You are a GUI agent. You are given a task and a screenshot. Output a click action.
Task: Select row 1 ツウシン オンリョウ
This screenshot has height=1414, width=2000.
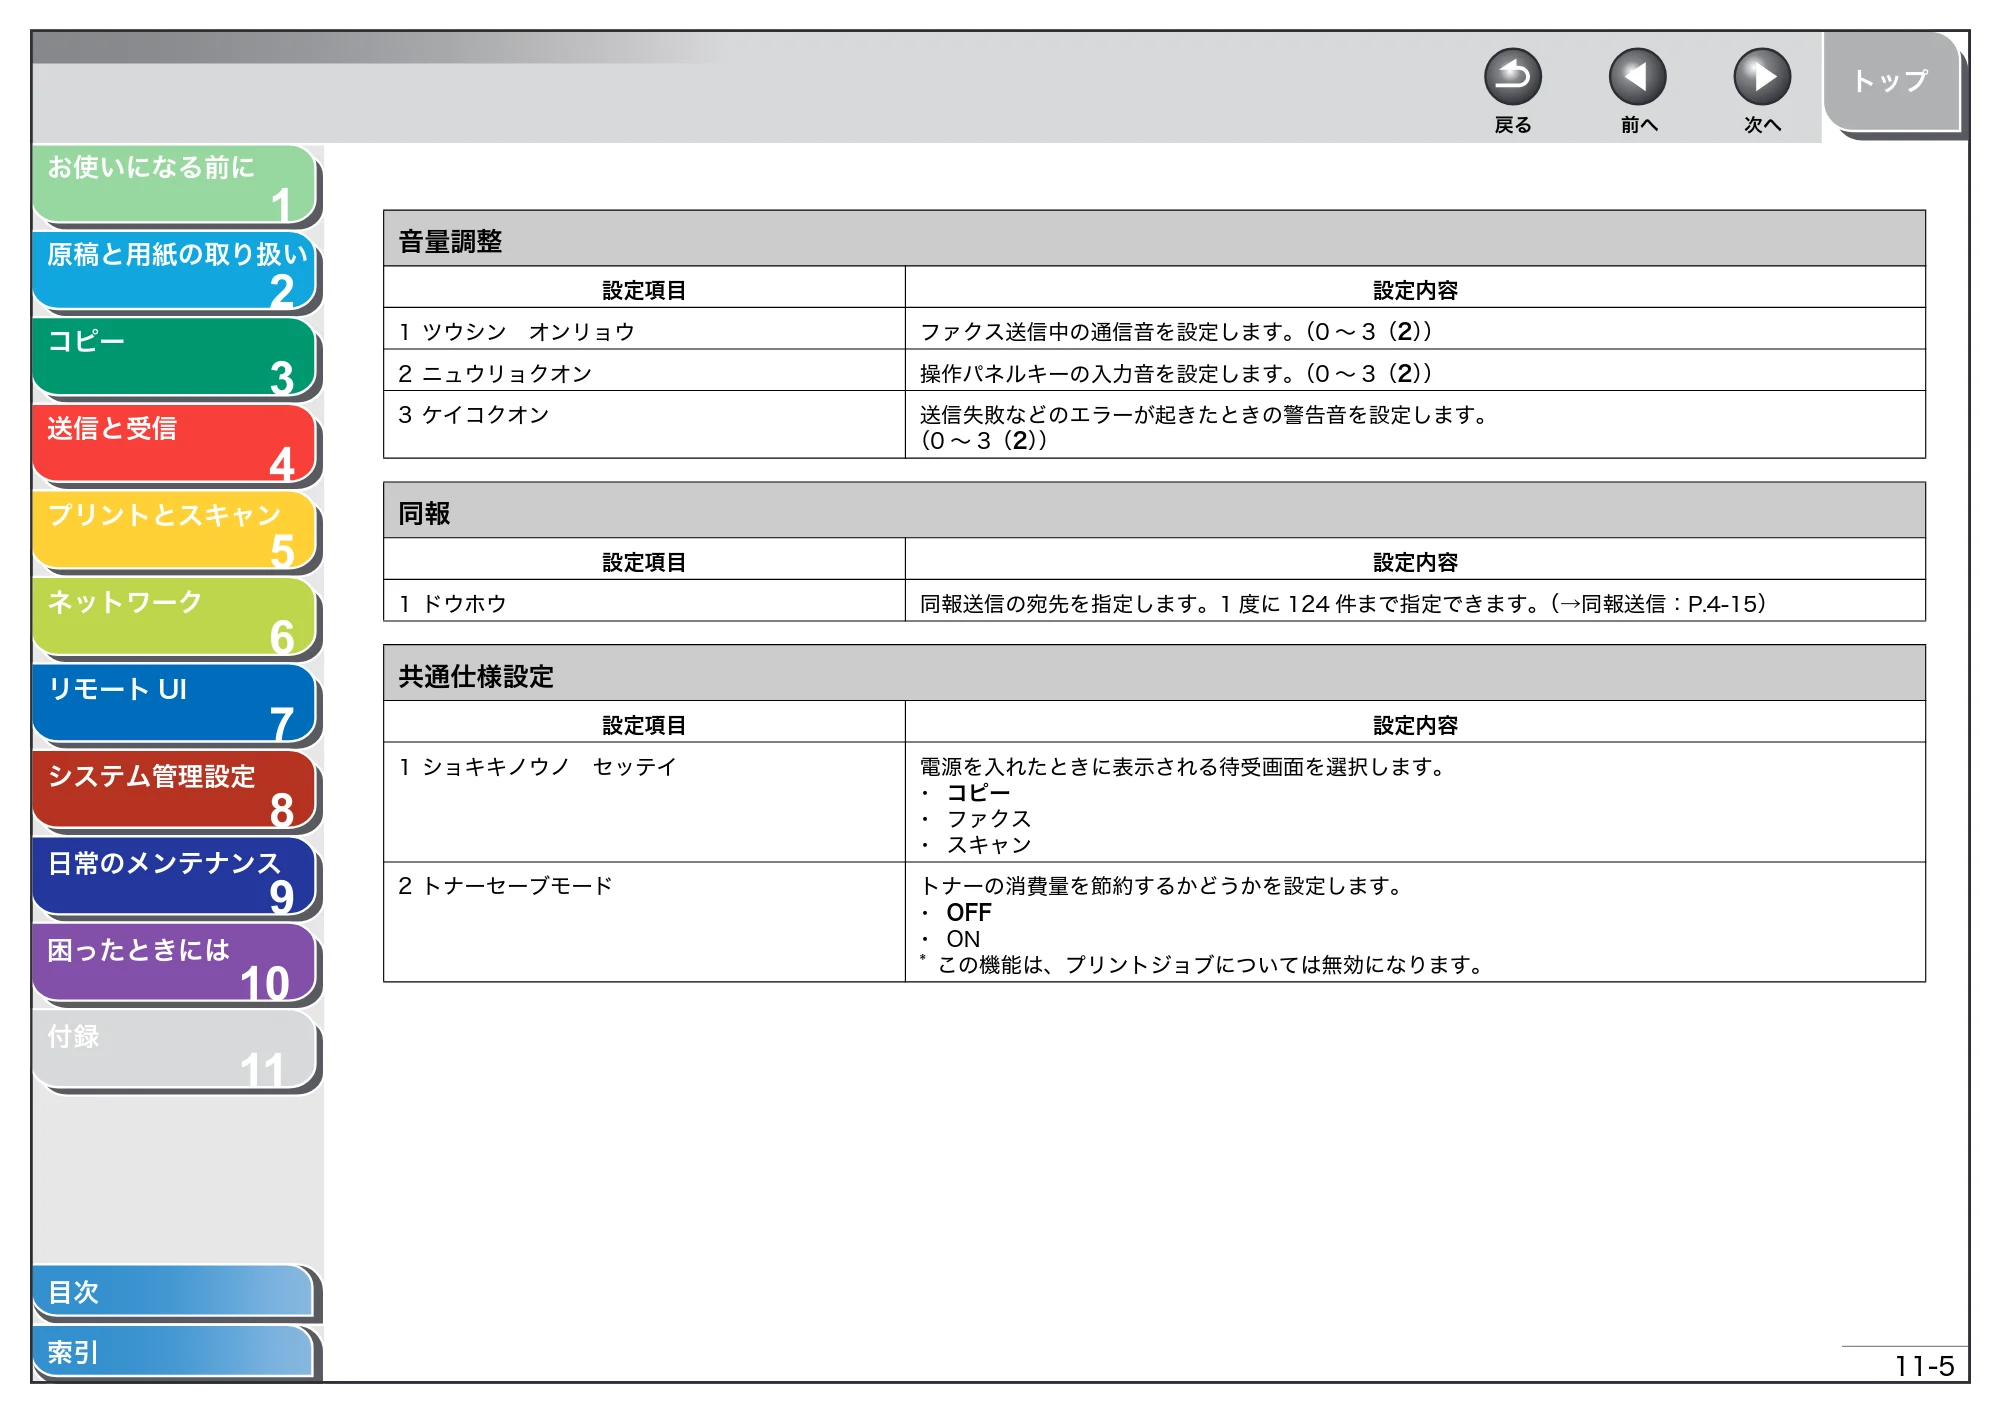[1154, 329]
